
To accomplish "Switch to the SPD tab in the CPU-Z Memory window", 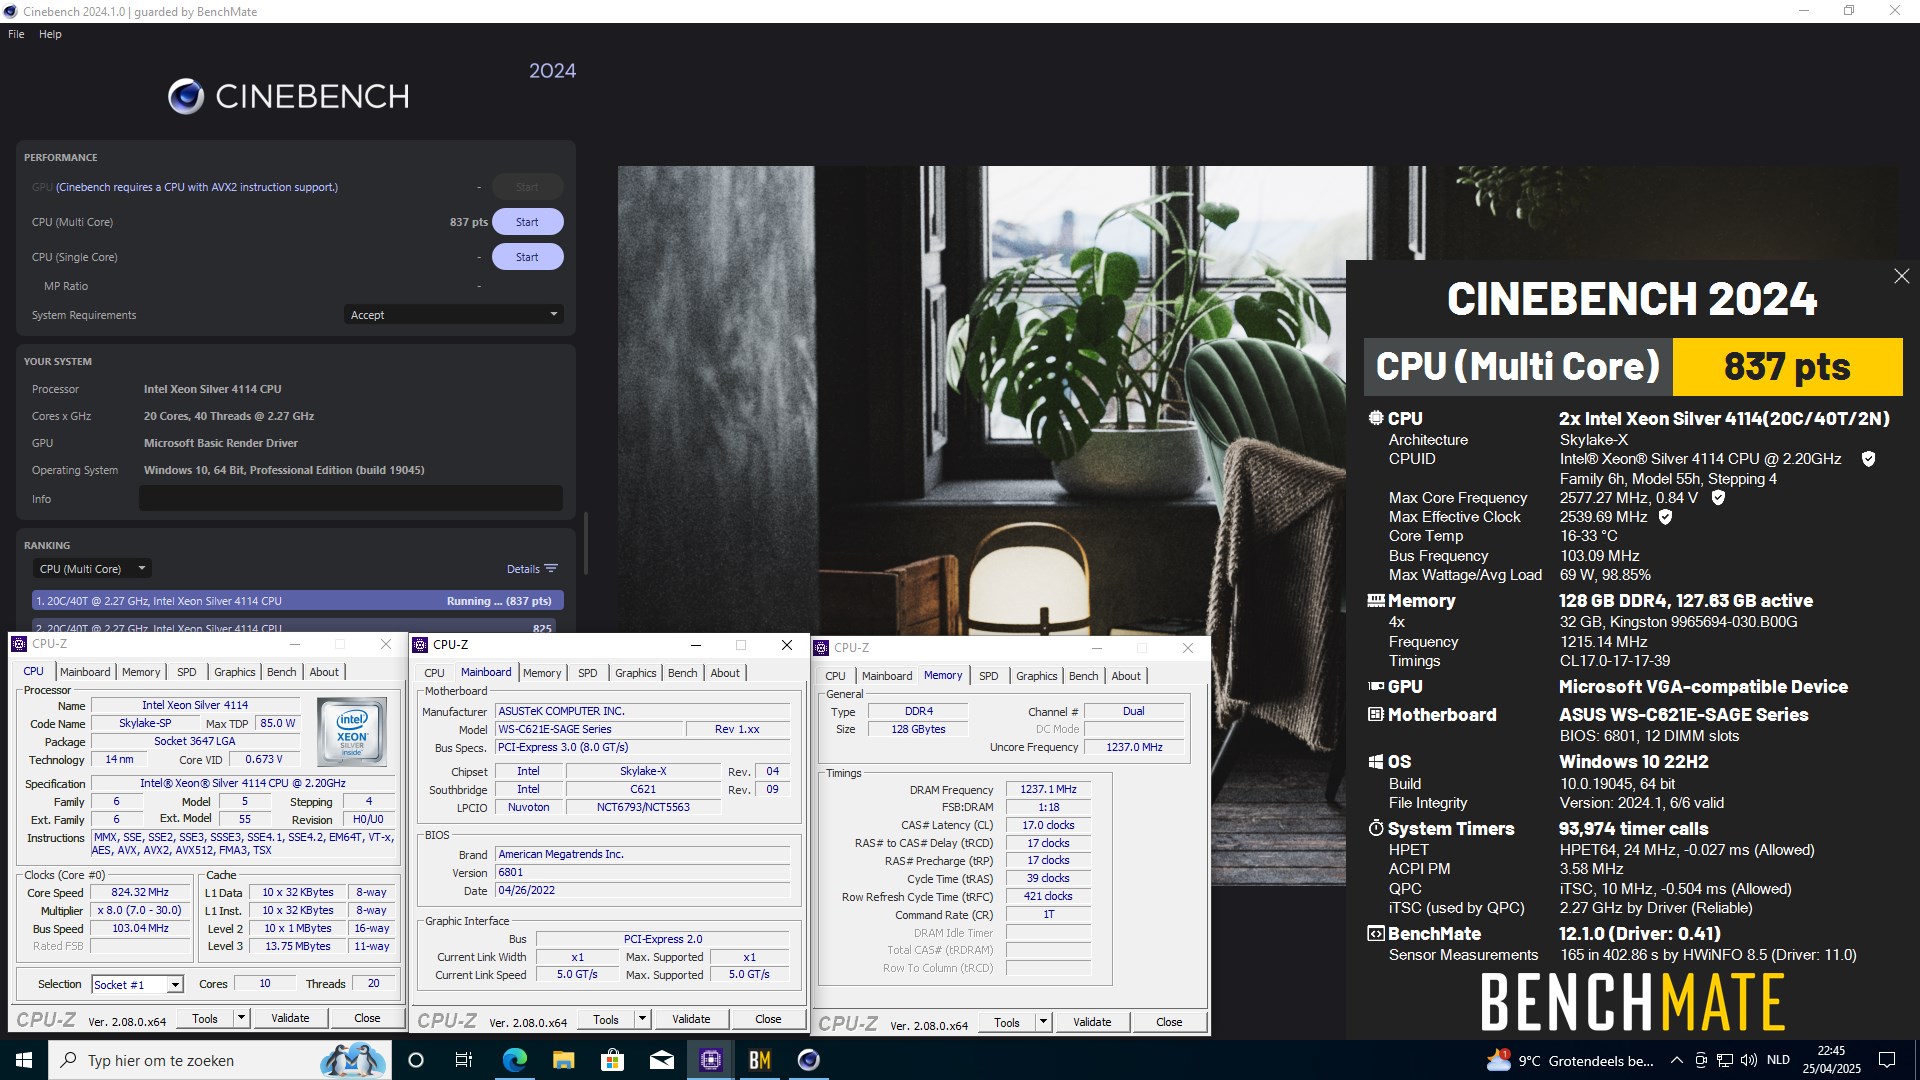I will [988, 676].
